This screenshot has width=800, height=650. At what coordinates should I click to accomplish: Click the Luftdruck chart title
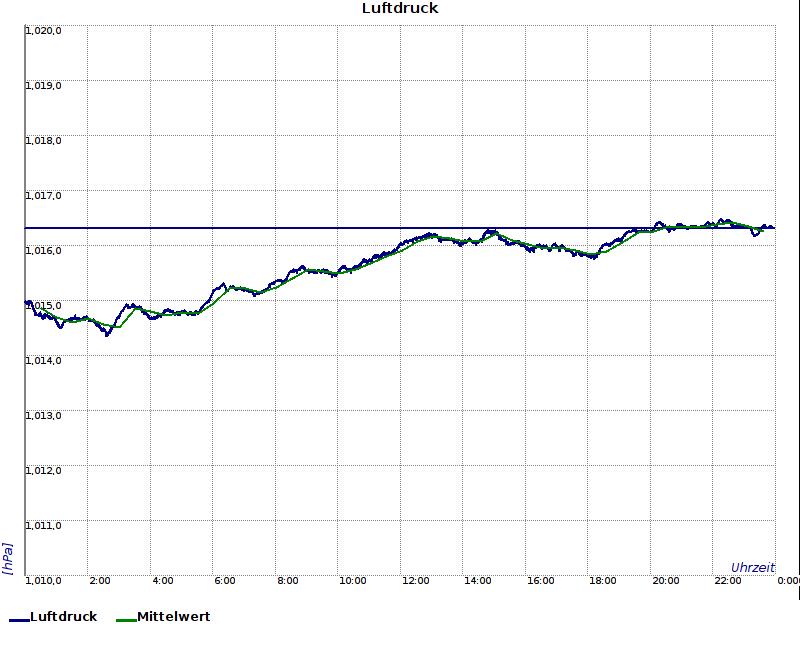pyautogui.click(x=400, y=8)
